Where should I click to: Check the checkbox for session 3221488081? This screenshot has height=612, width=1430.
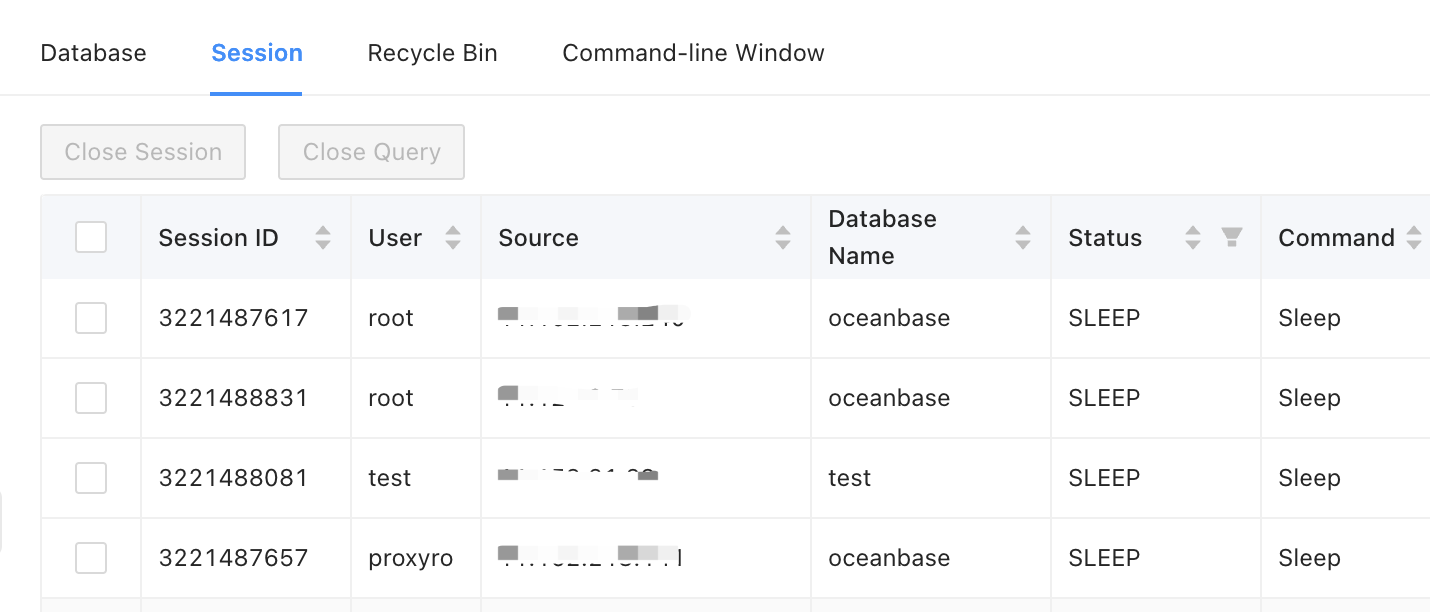pos(90,477)
